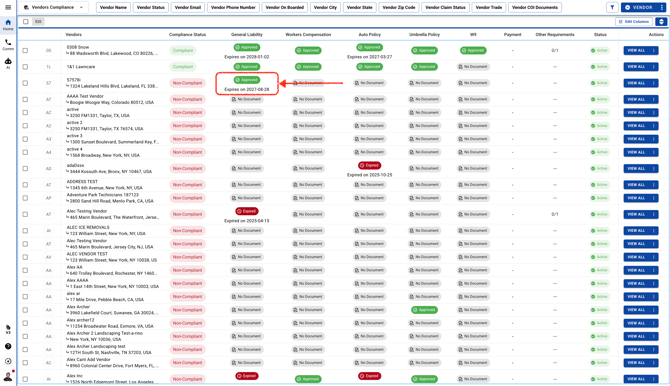Open the Vendors Compliance dropdown
Image resolution: width=670 pixels, height=386 pixels.
pos(53,7)
